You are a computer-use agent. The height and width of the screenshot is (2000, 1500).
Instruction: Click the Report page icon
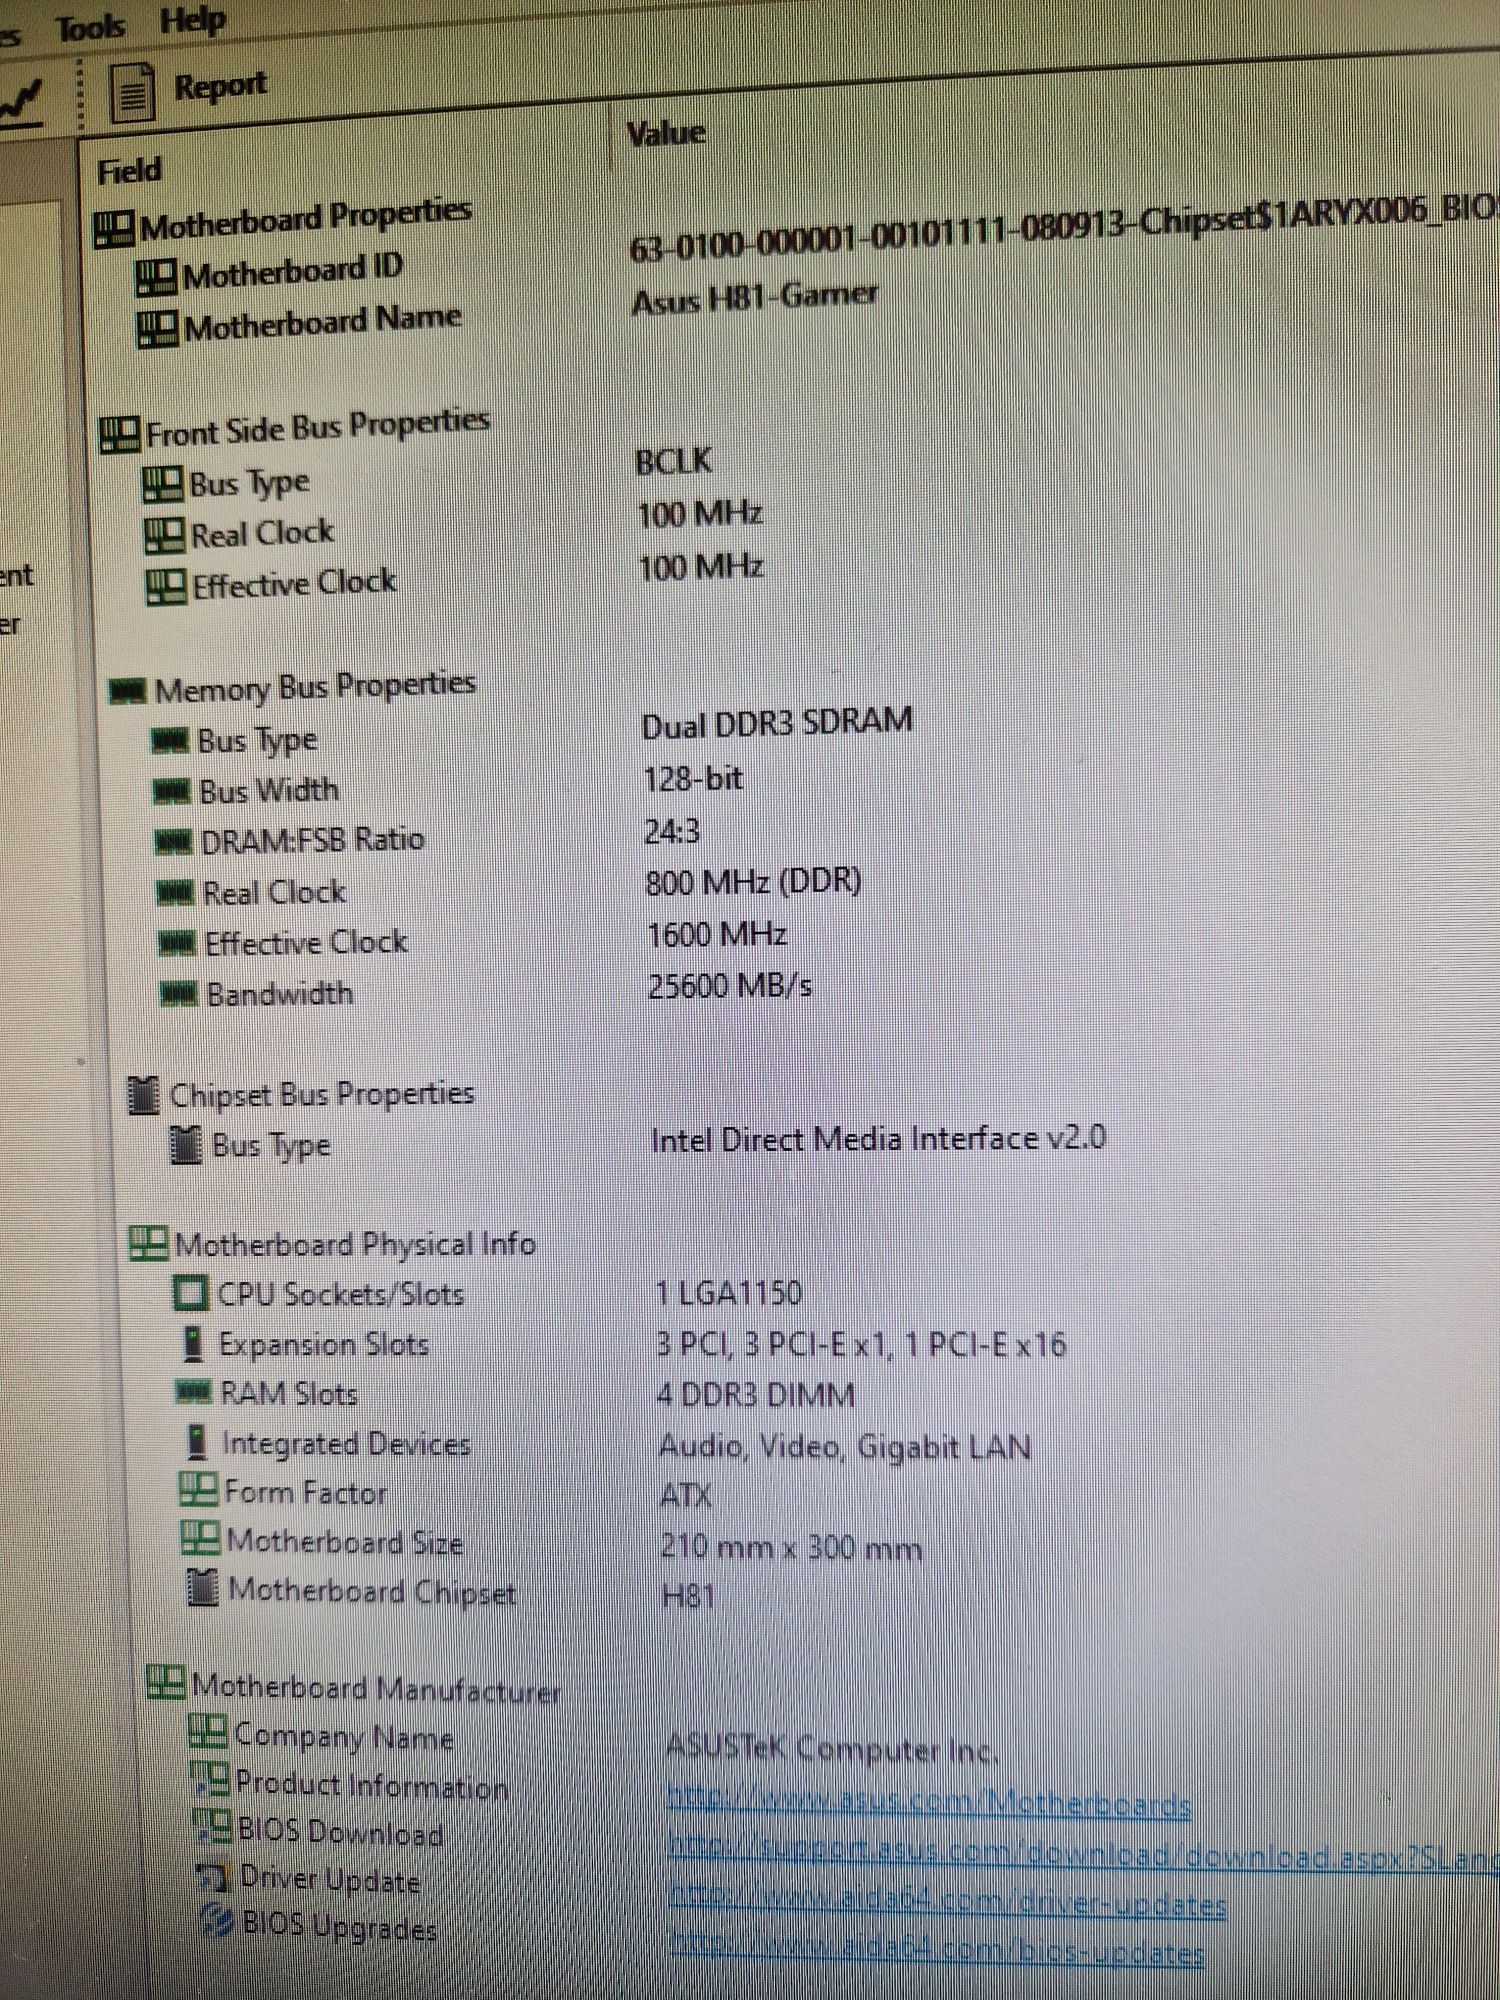[x=133, y=93]
